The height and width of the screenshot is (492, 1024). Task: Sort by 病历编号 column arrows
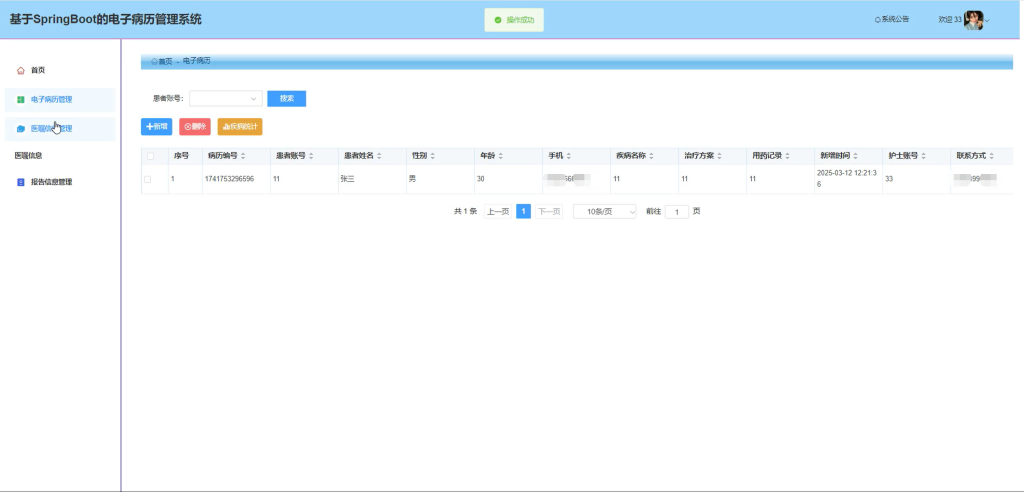click(243, 156)
